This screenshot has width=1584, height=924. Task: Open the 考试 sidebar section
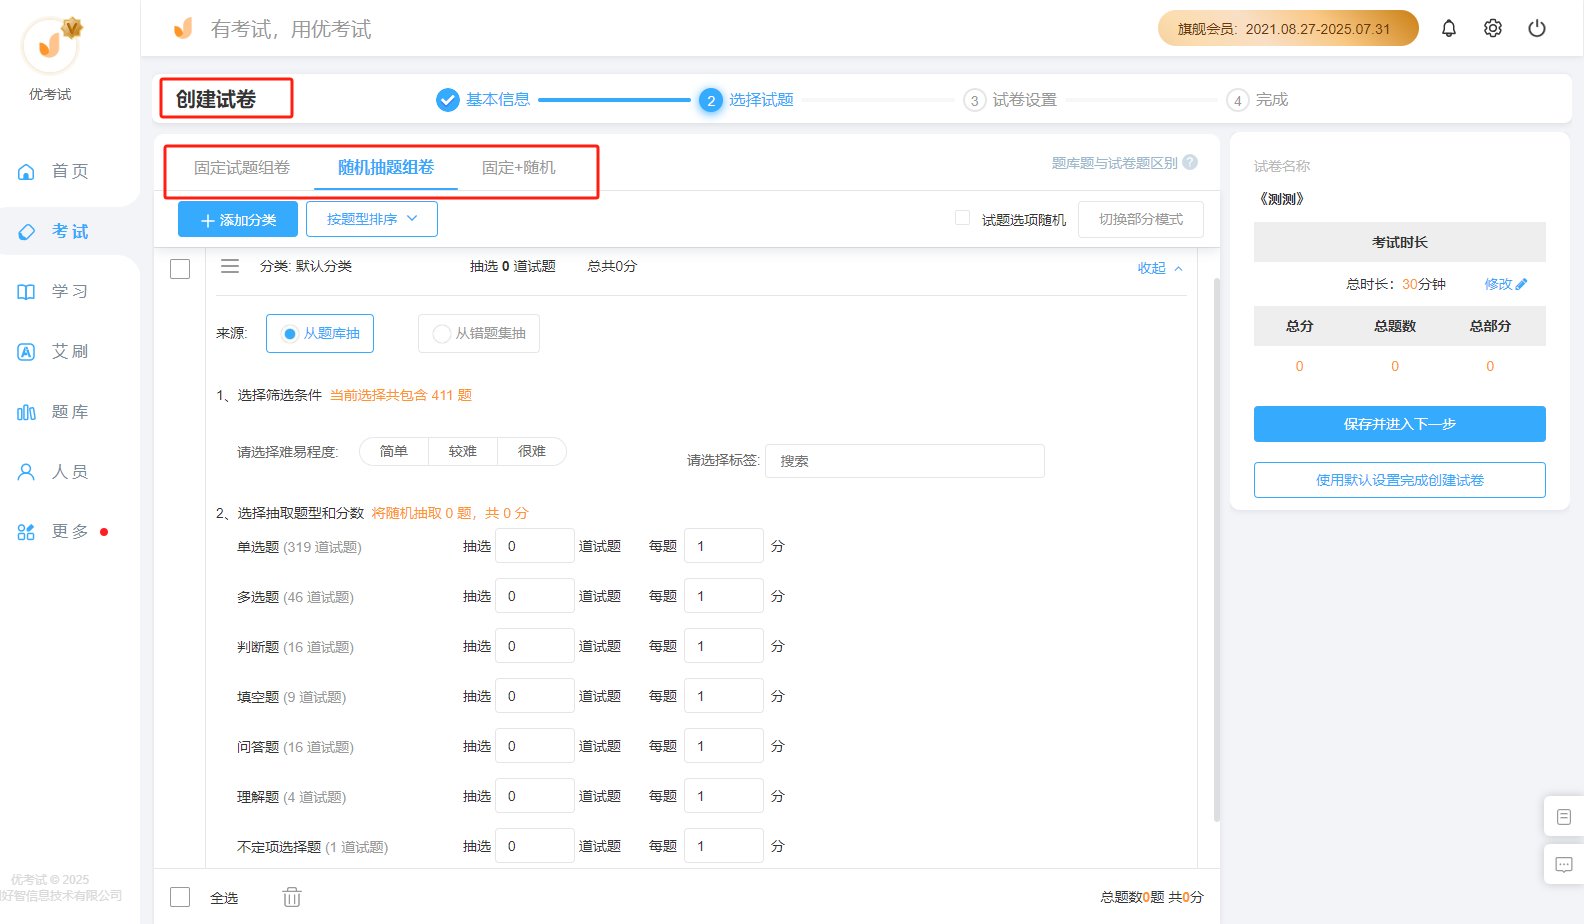70,231
